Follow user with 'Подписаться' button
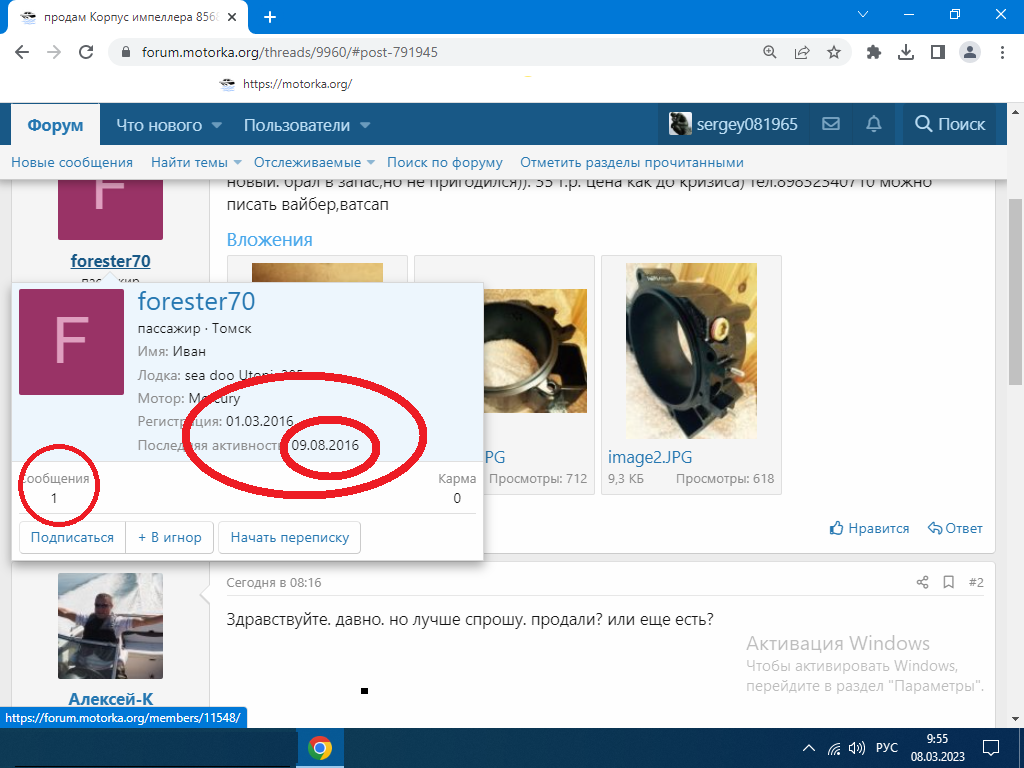Image resolution: width=1024 pixels, height=768 pixels. pos(72,537)
